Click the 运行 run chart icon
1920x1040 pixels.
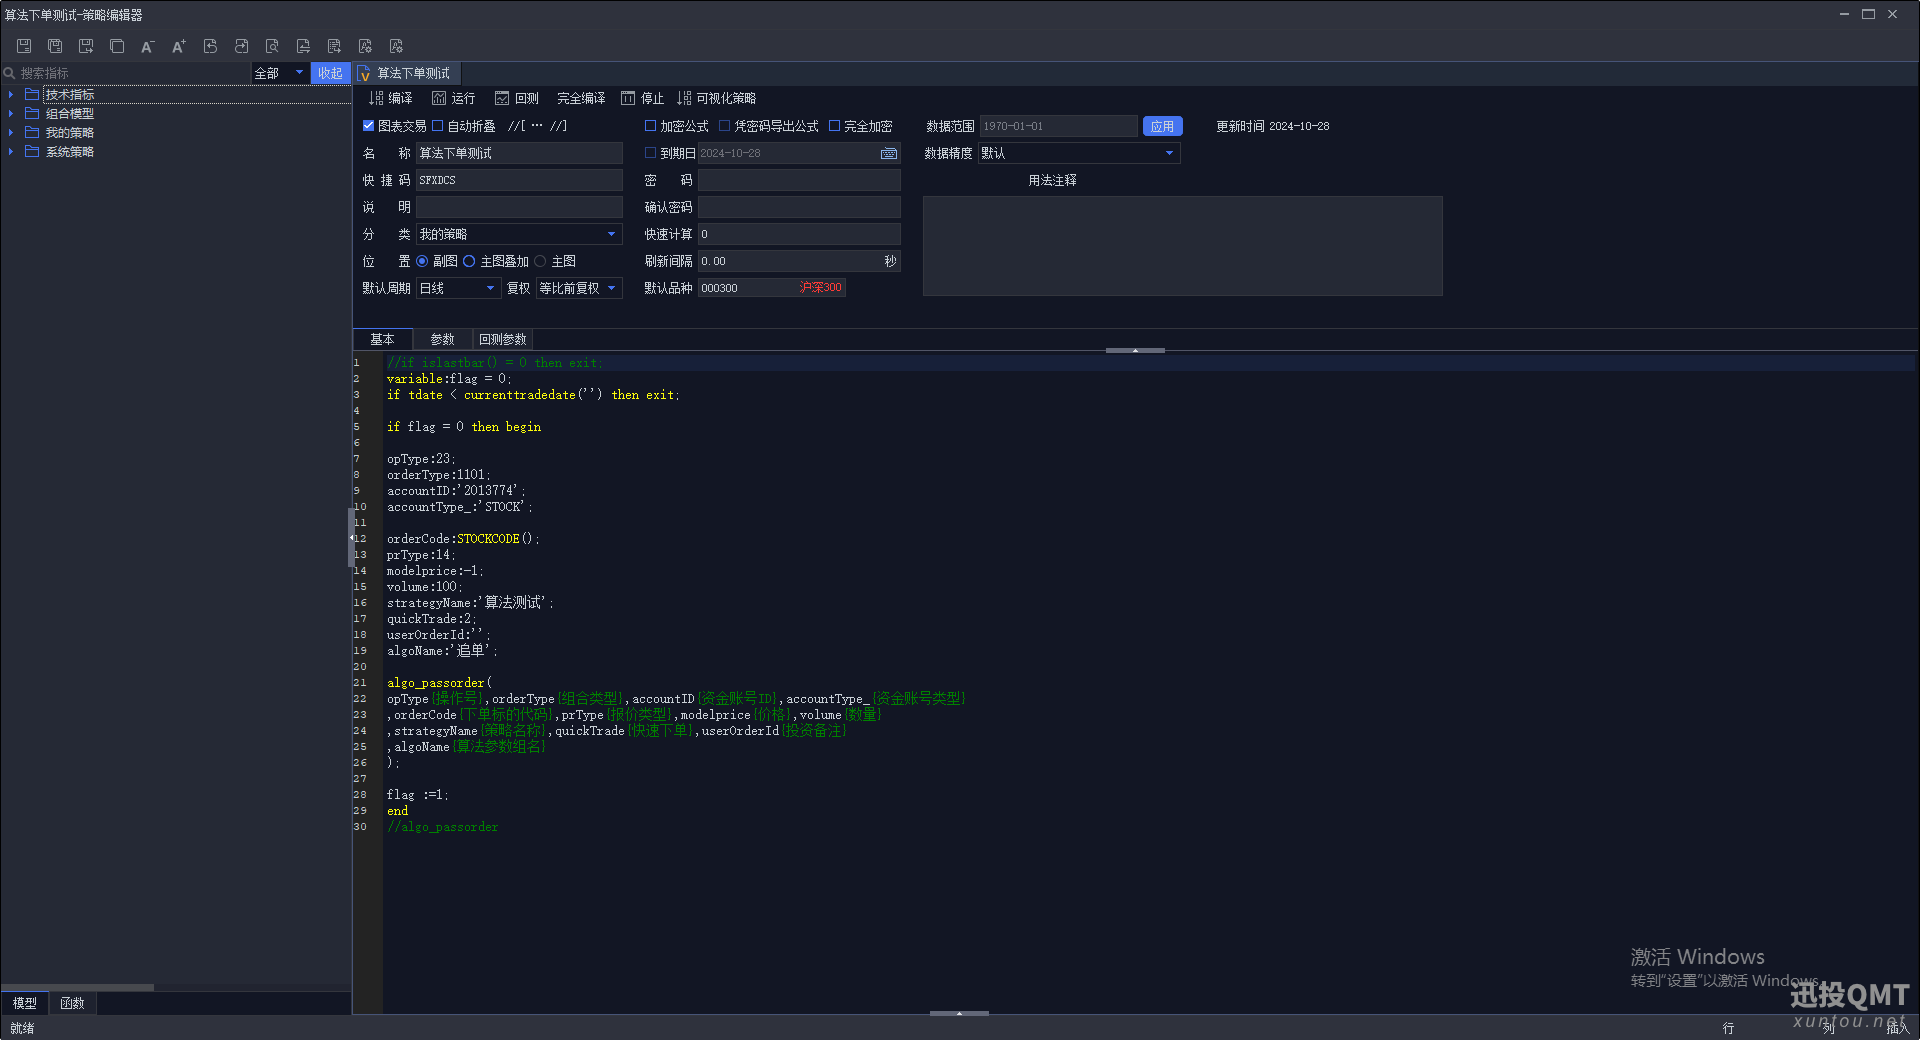tap(439, 98)
